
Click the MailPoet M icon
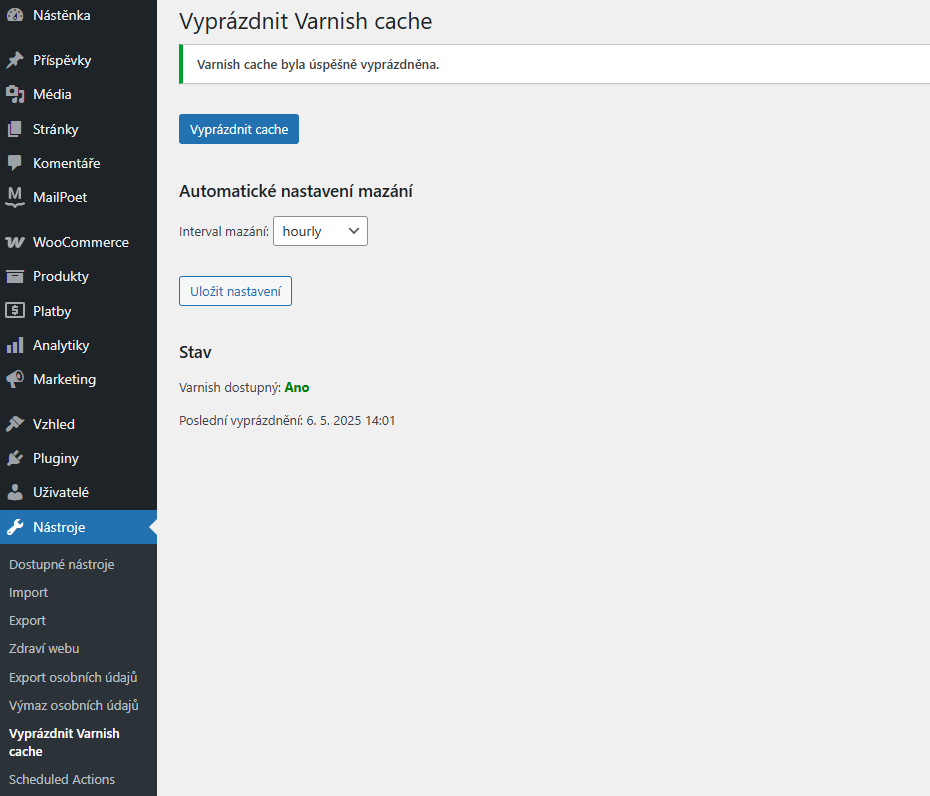tap(15, 197)
